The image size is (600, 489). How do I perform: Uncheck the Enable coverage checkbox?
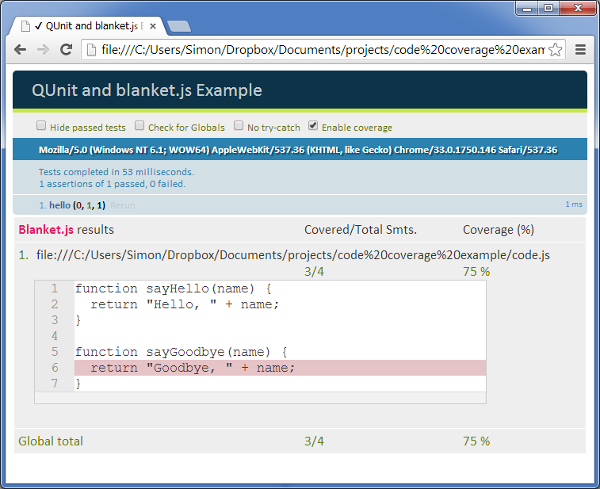pos(313,126)
